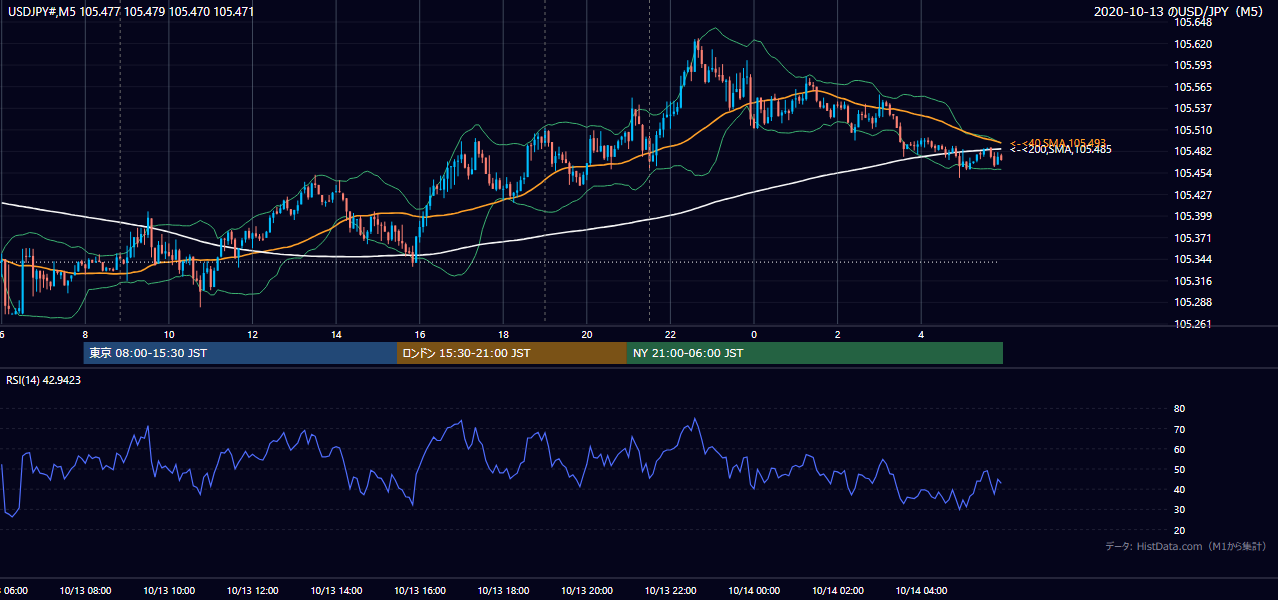
Task: Click the 10/13 16:00 time axis label
Action: (420, 591)
